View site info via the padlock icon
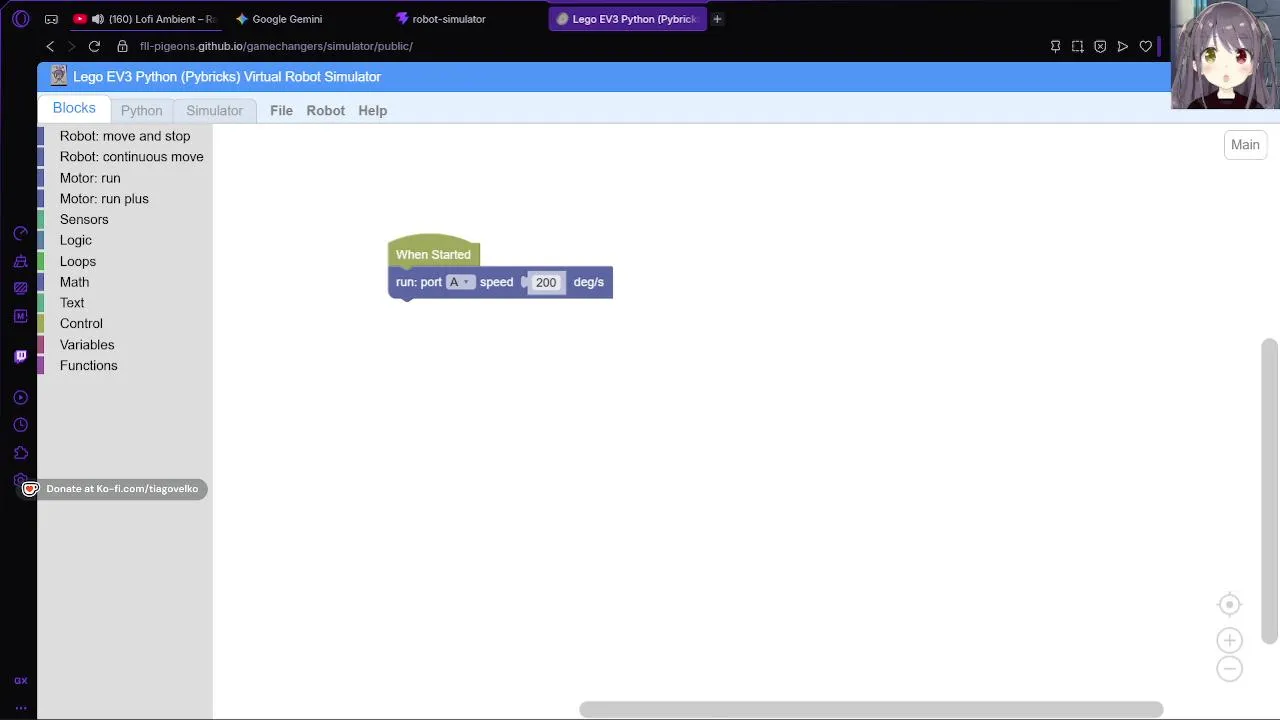The width and height of the screenshot is (1280, 720). pyautogui.click(x=122, y=46)
